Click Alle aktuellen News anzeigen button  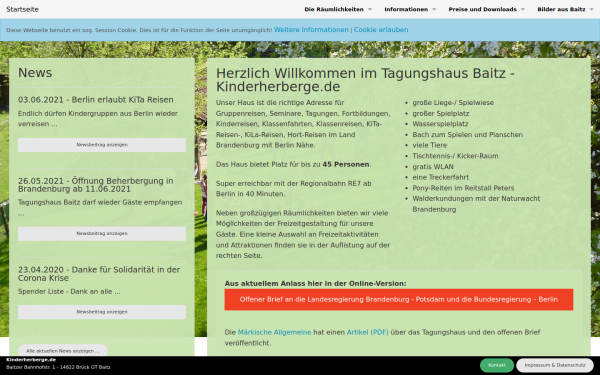[x=63, y=351]
